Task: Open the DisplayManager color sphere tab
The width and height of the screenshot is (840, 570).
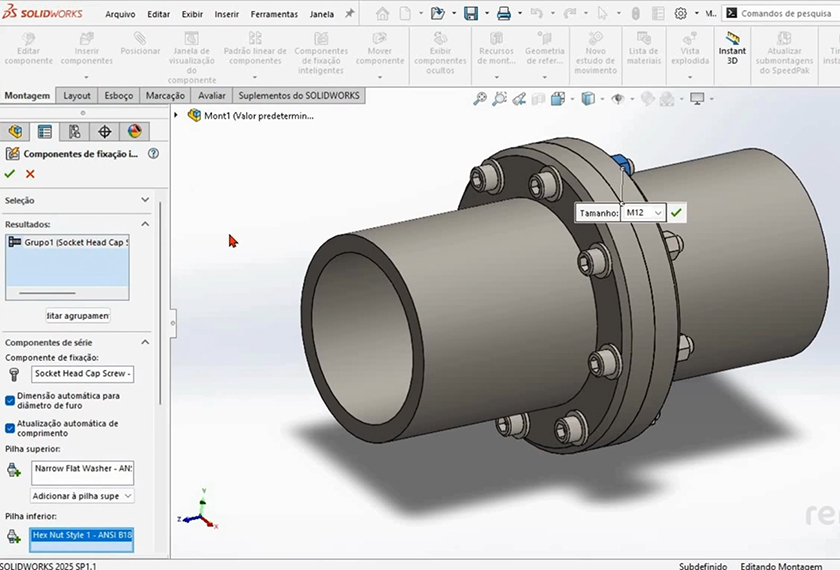Action: coord(135,131)
